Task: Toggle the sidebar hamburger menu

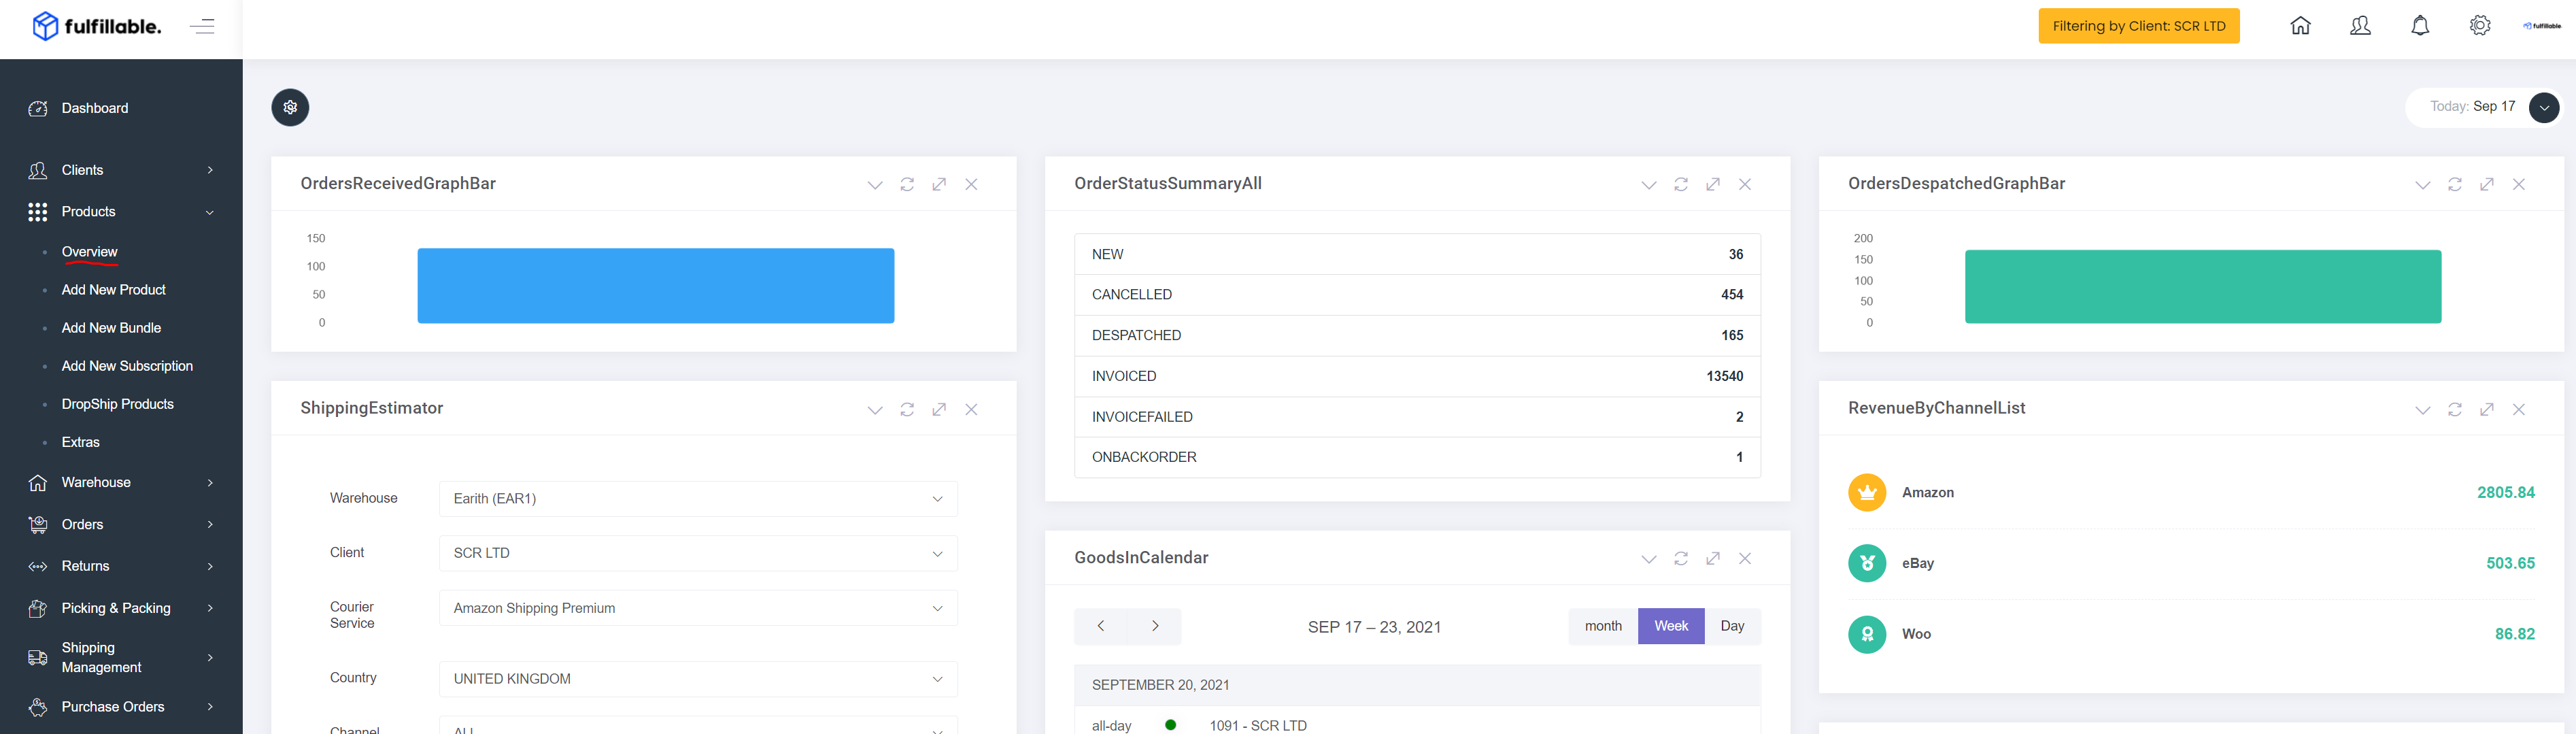Action: (202, 26)
